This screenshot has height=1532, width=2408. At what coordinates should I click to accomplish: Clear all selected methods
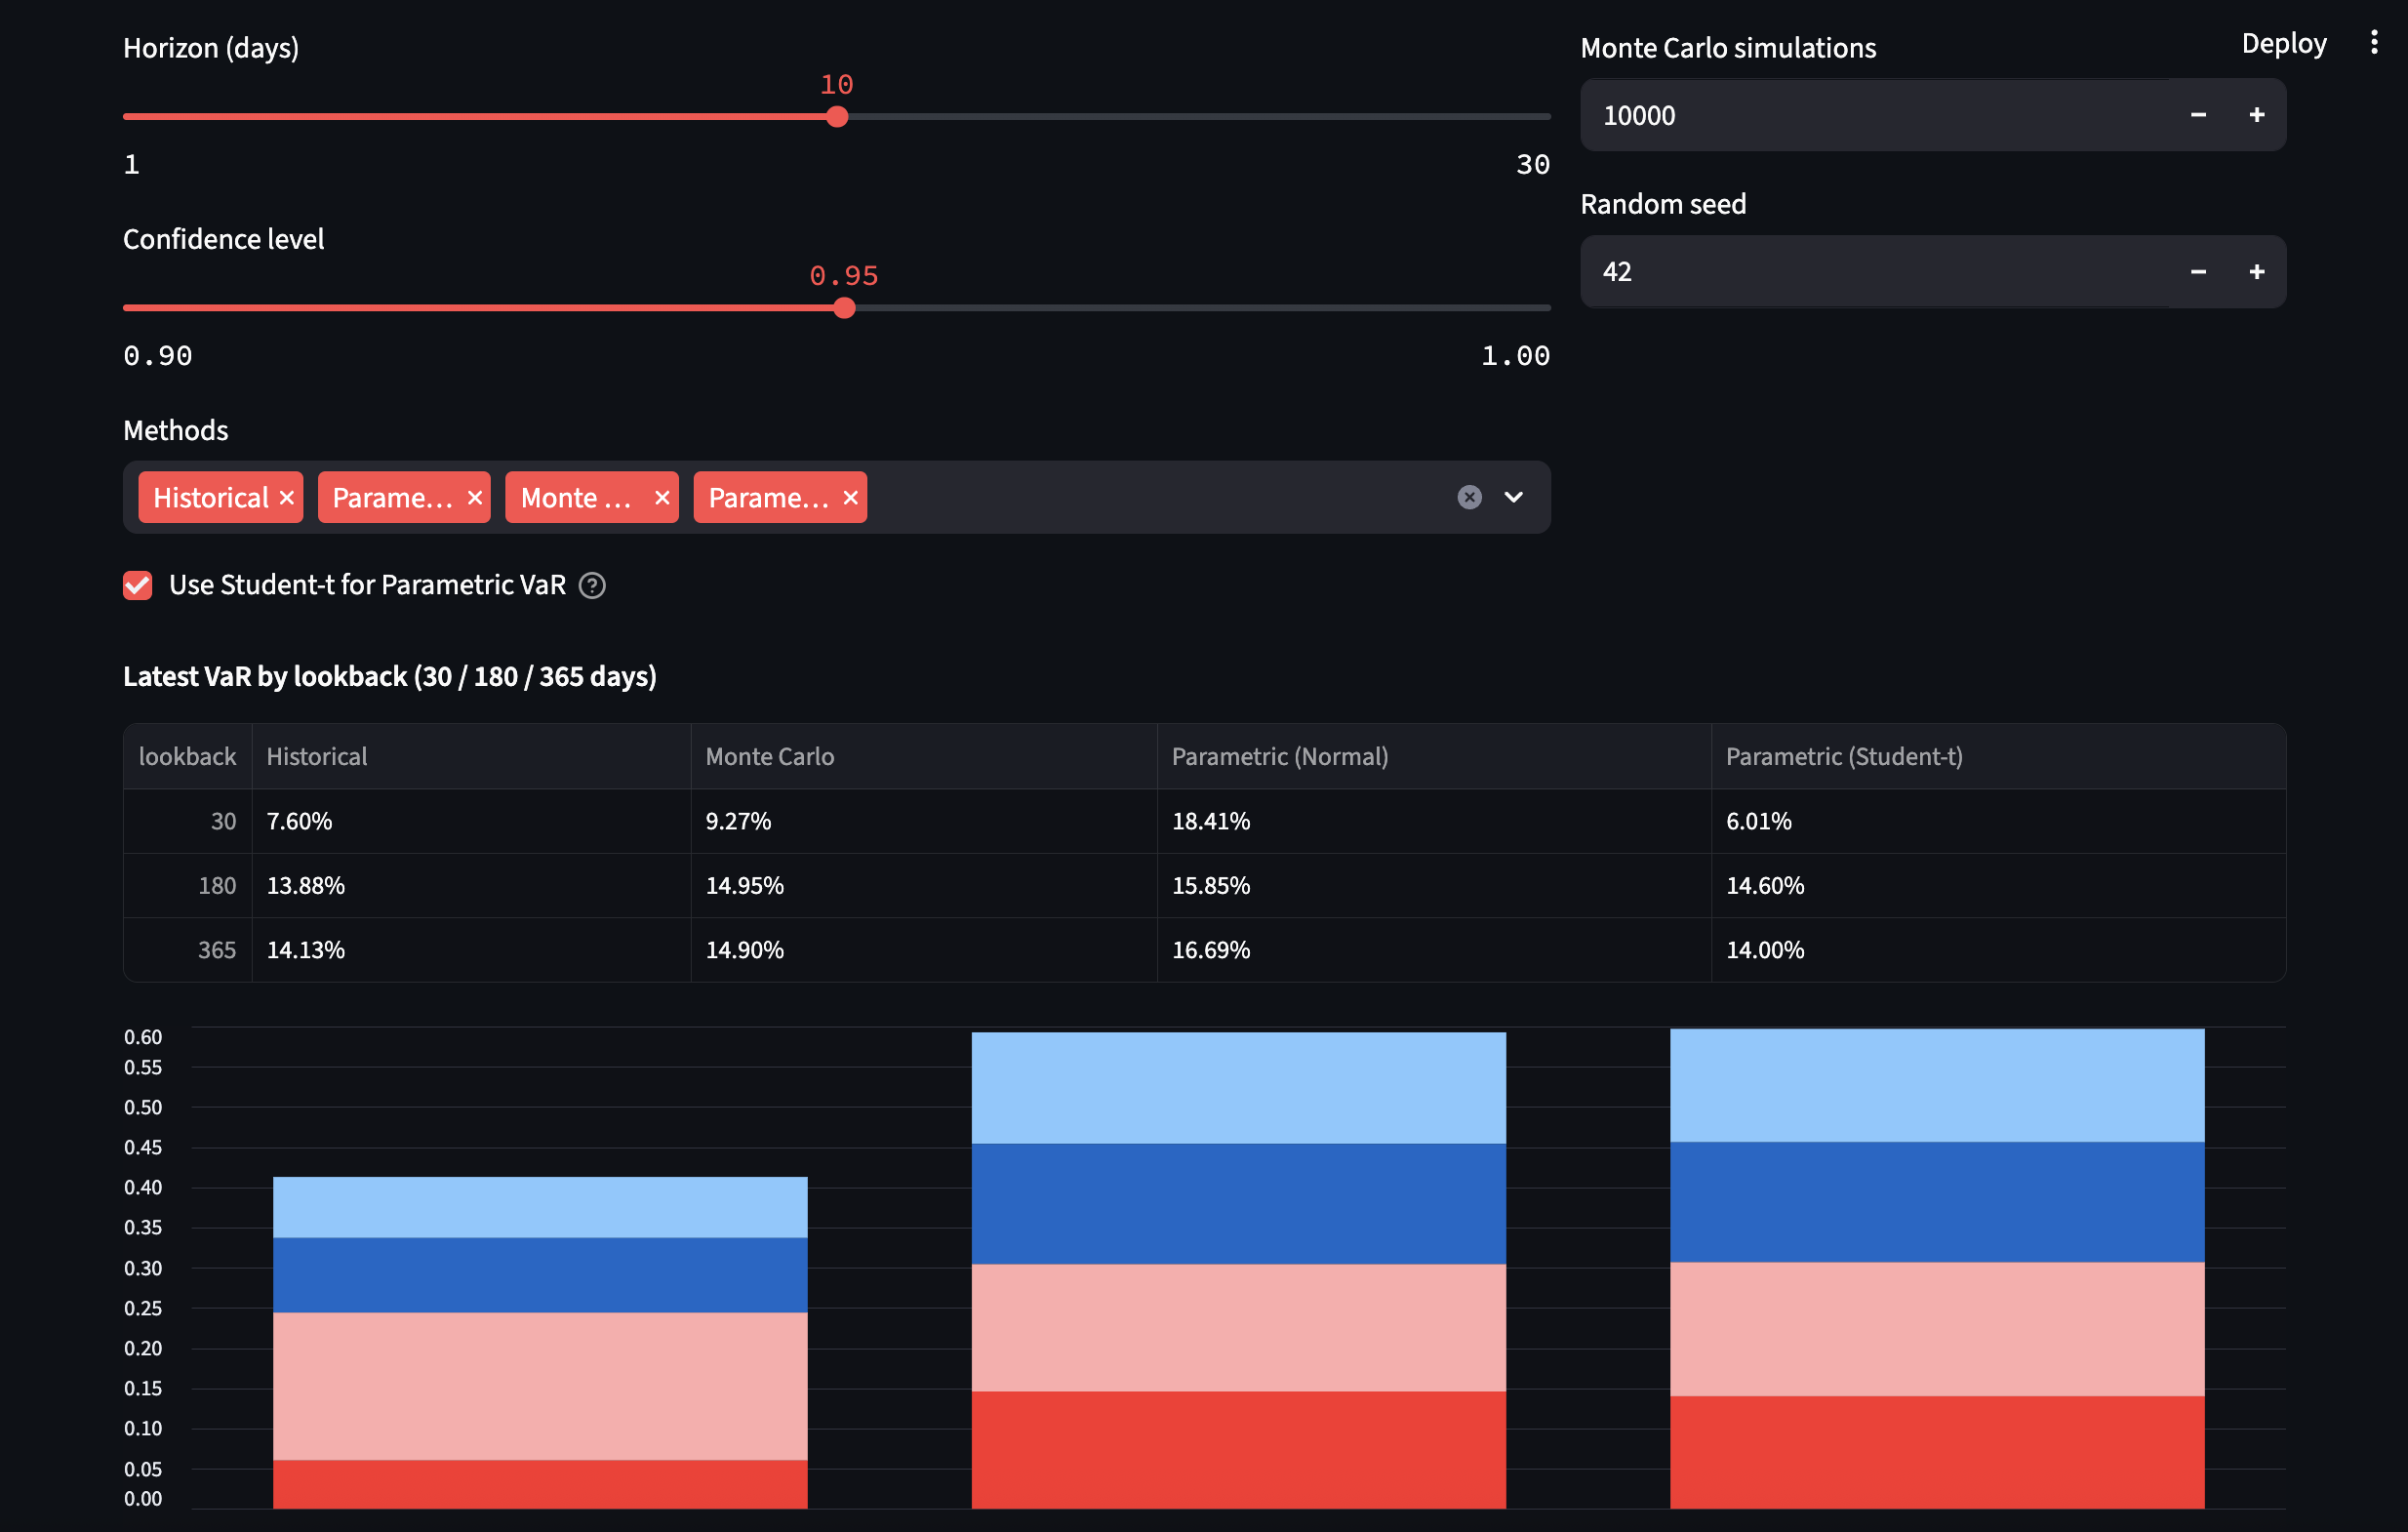(x=1469, y=497)
